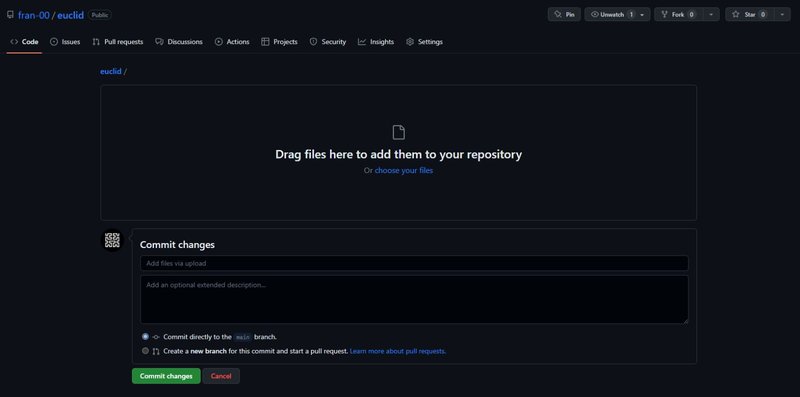Click the choose your files link
800x397 pixels.
coord(404,170)
